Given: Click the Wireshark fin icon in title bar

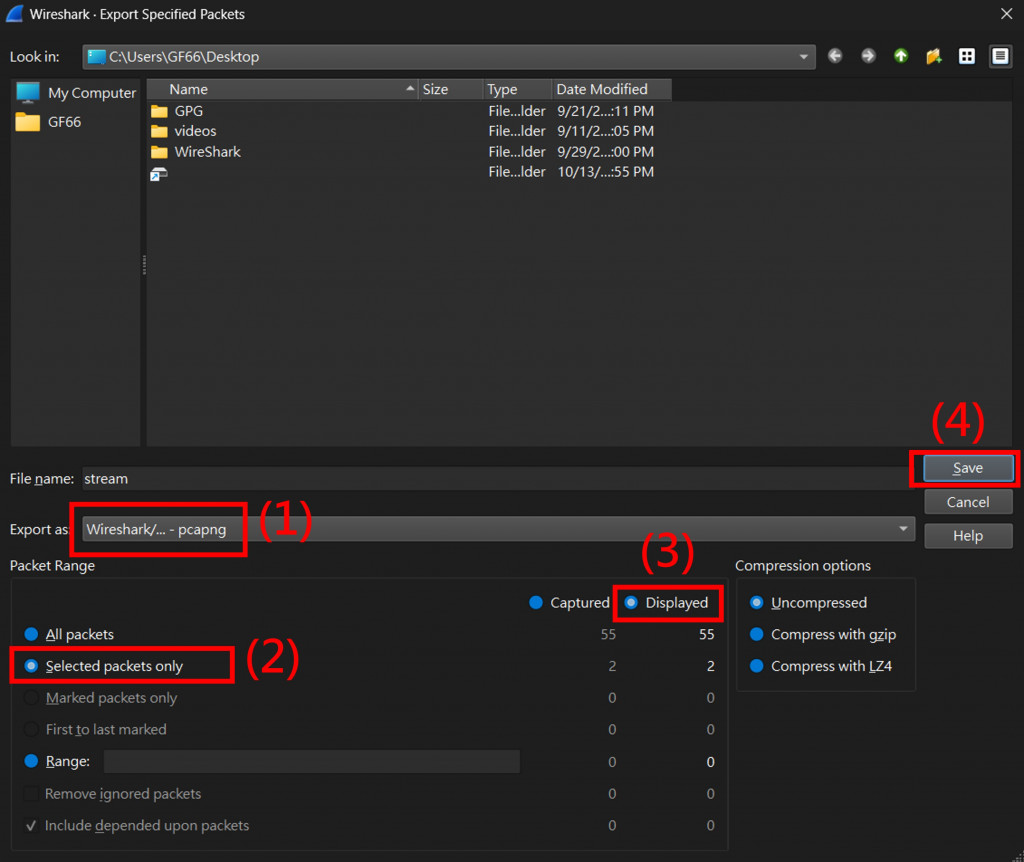Looking at the screenshot, I should pyautogui.click(x=14, y=14).
